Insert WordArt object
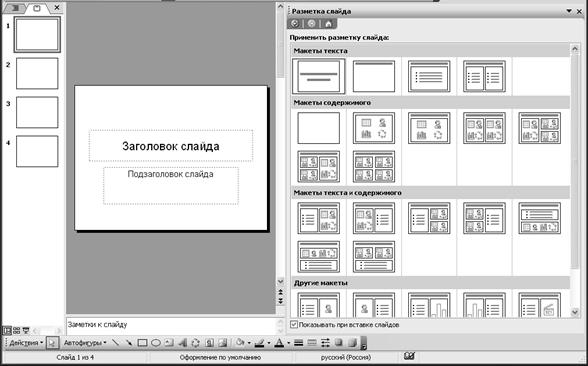 coord(182,343)
